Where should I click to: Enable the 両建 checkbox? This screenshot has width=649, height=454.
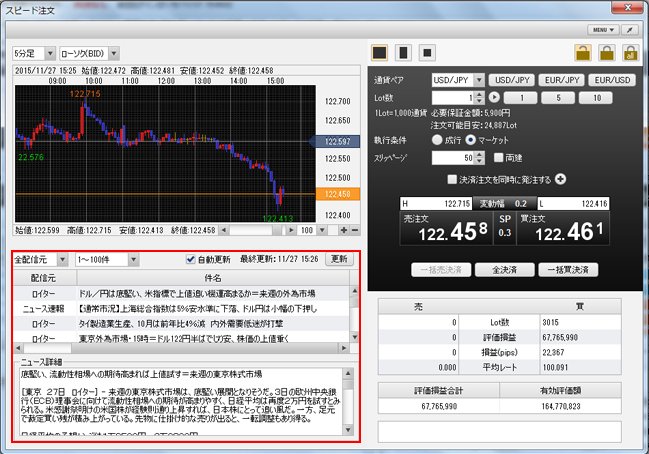(499, 158)
